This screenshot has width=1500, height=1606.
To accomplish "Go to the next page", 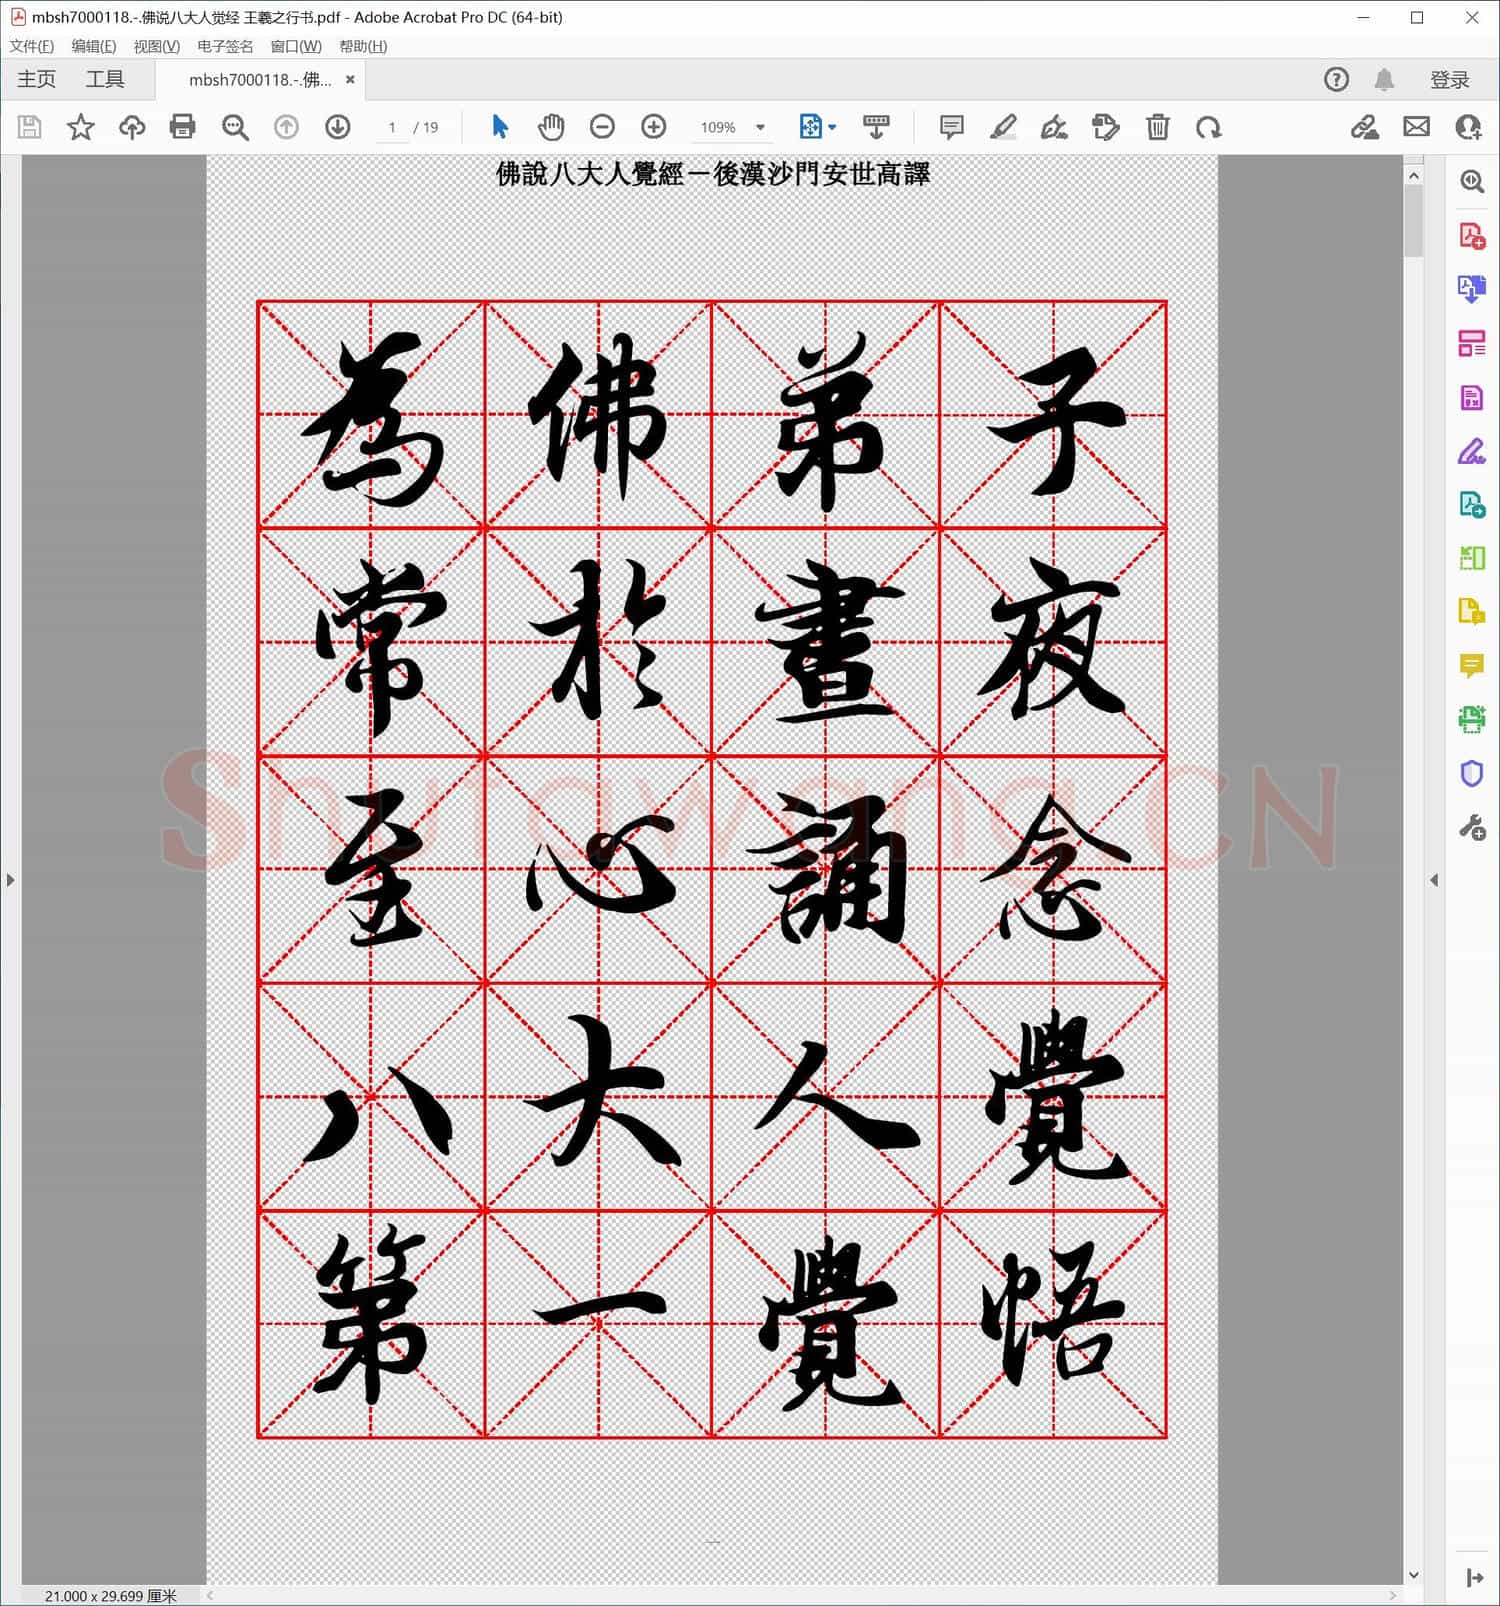I will 338,127.
